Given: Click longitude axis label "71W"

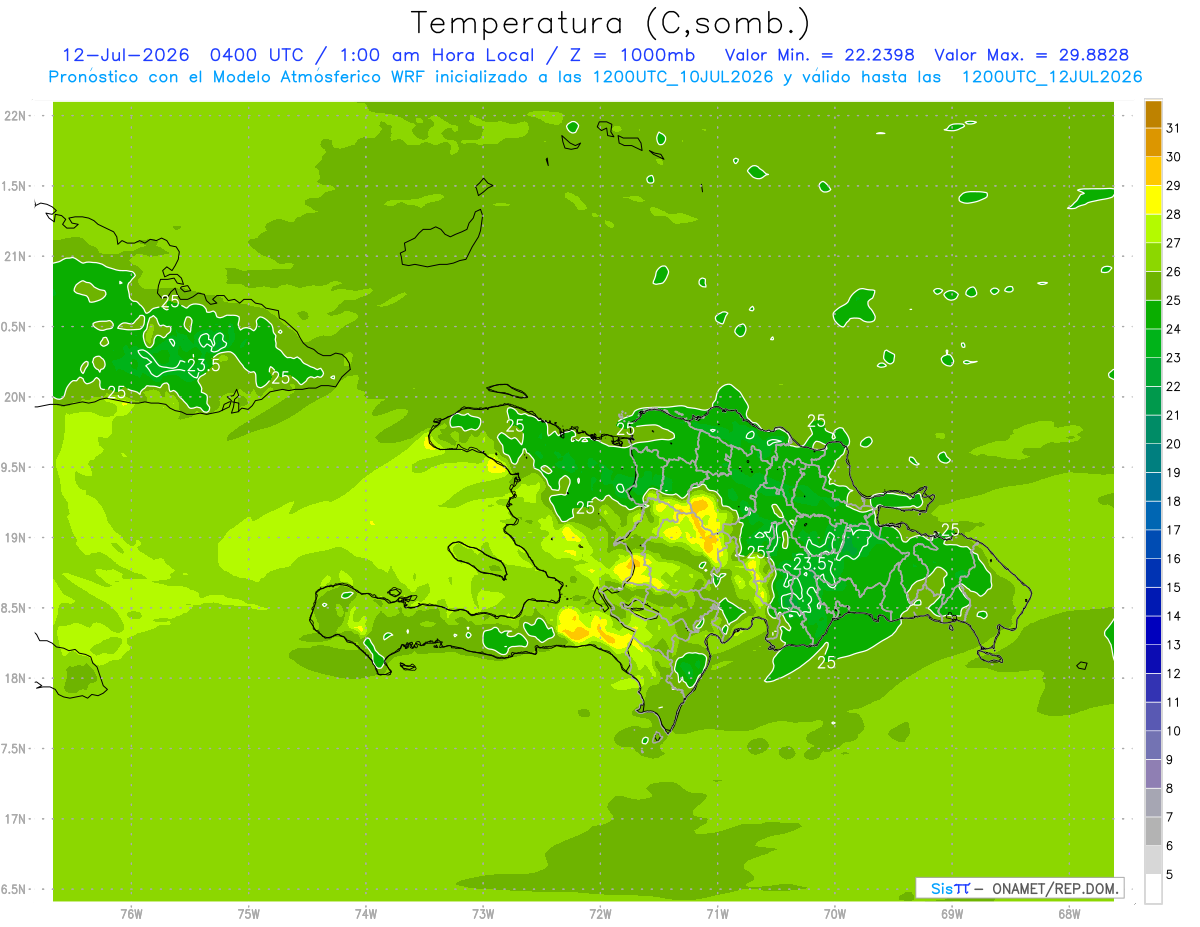Looking at the screenshot, I should pyautogui.click(x=717, y=914).
